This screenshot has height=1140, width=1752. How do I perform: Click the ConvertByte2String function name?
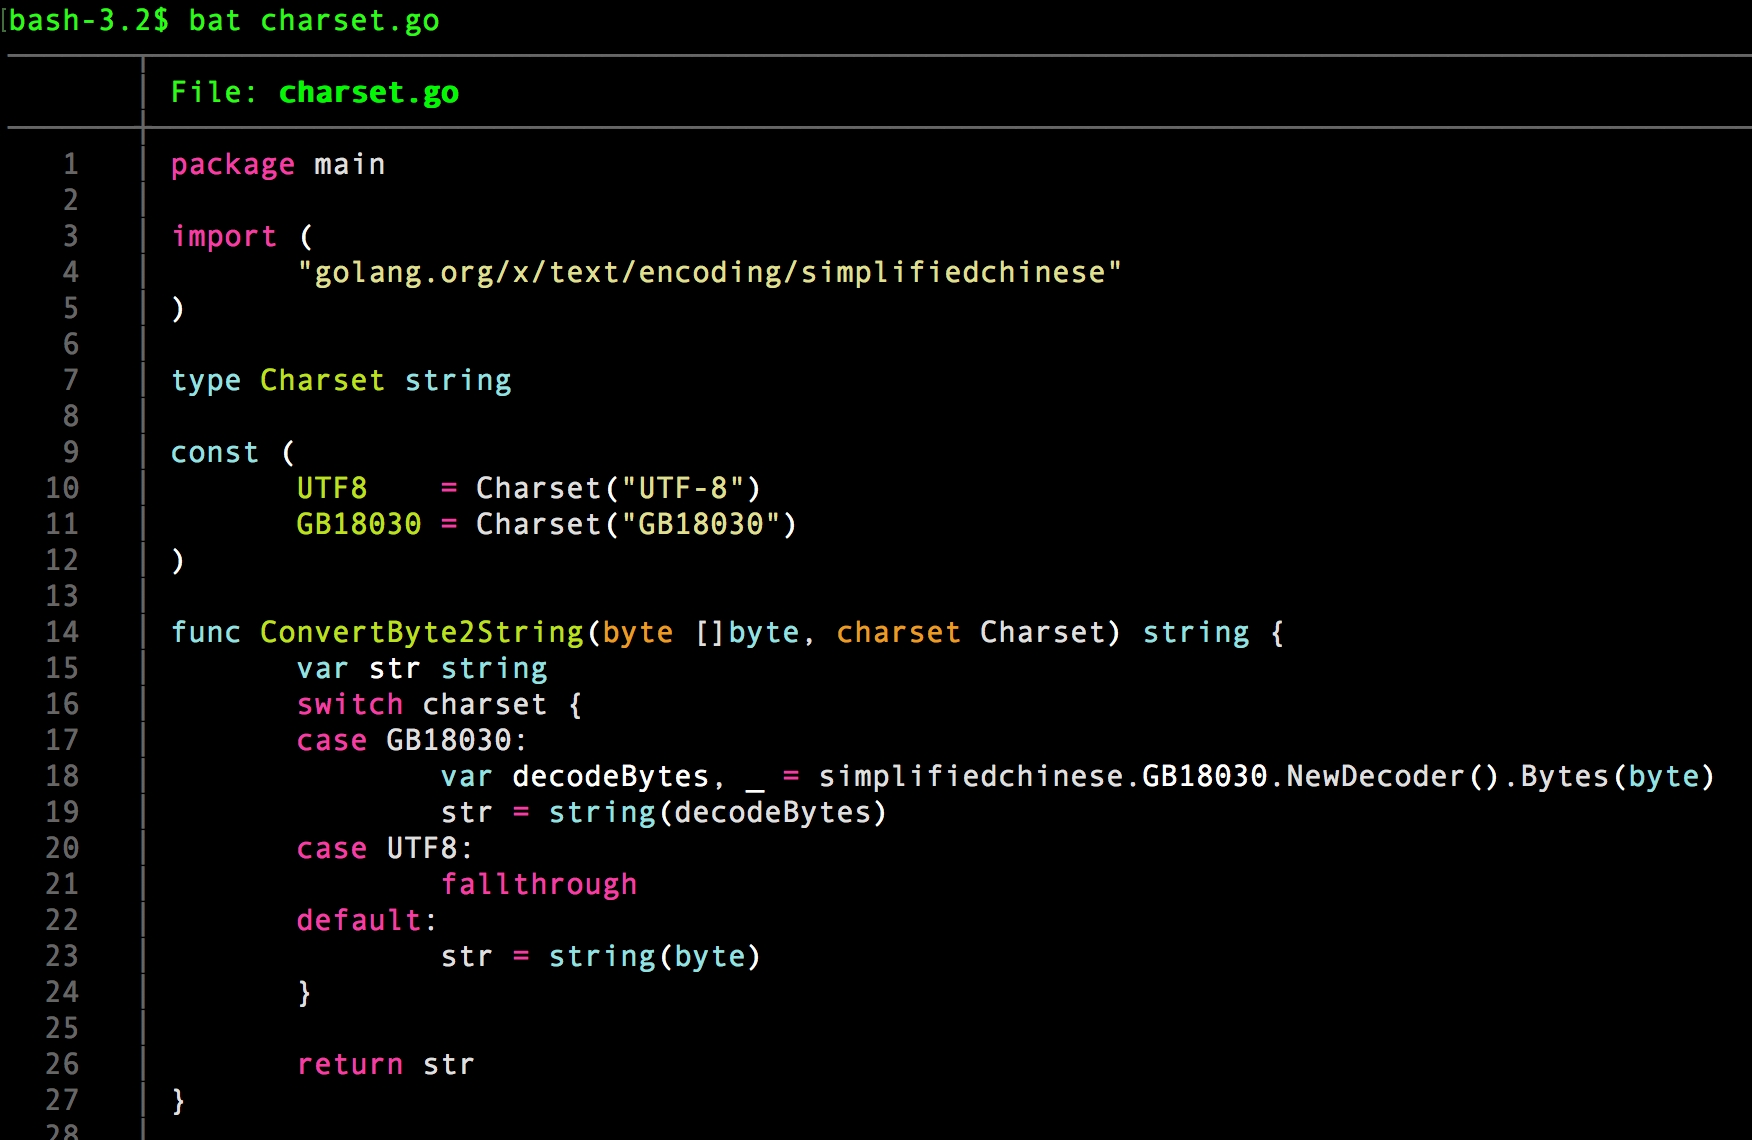point(421,633)
